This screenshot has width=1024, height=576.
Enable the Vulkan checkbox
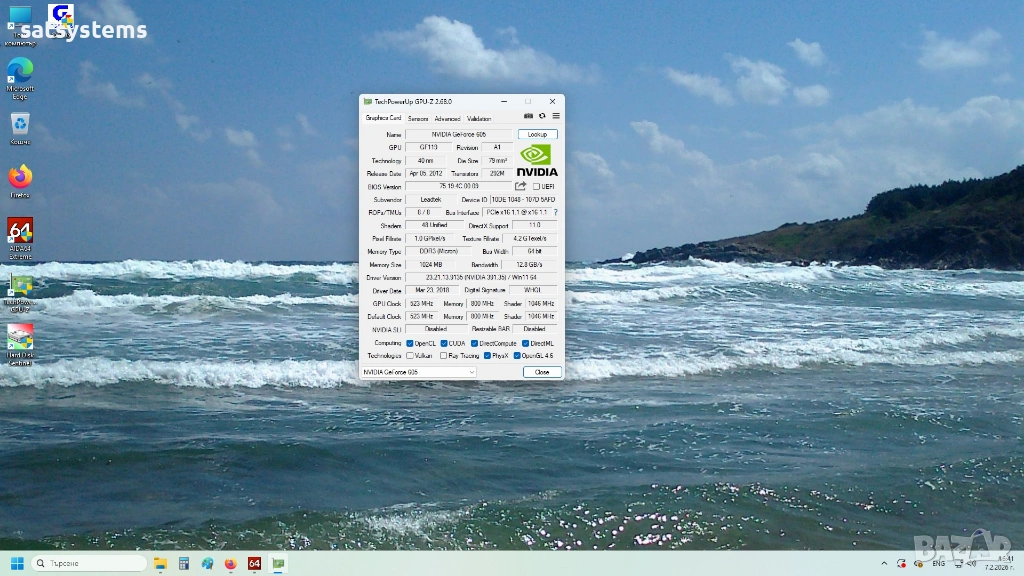pyautogui.click(x=410, y=355)
